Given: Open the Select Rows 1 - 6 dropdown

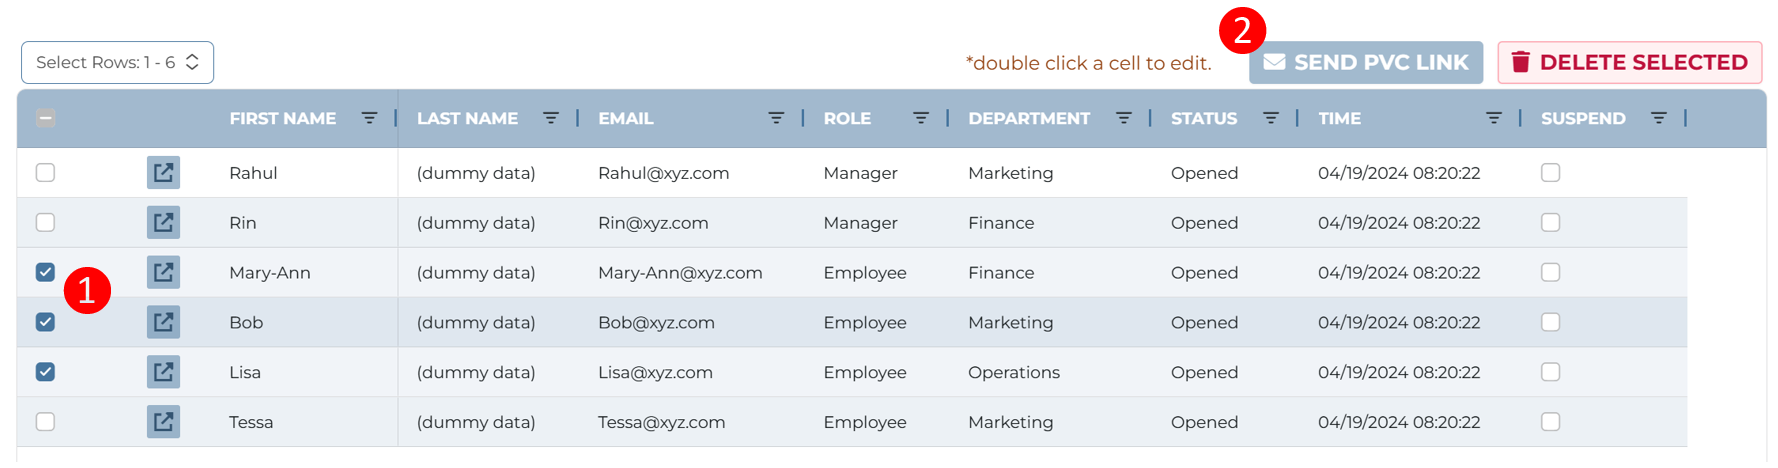Looking at the screenshot, I should click(117, 62).
